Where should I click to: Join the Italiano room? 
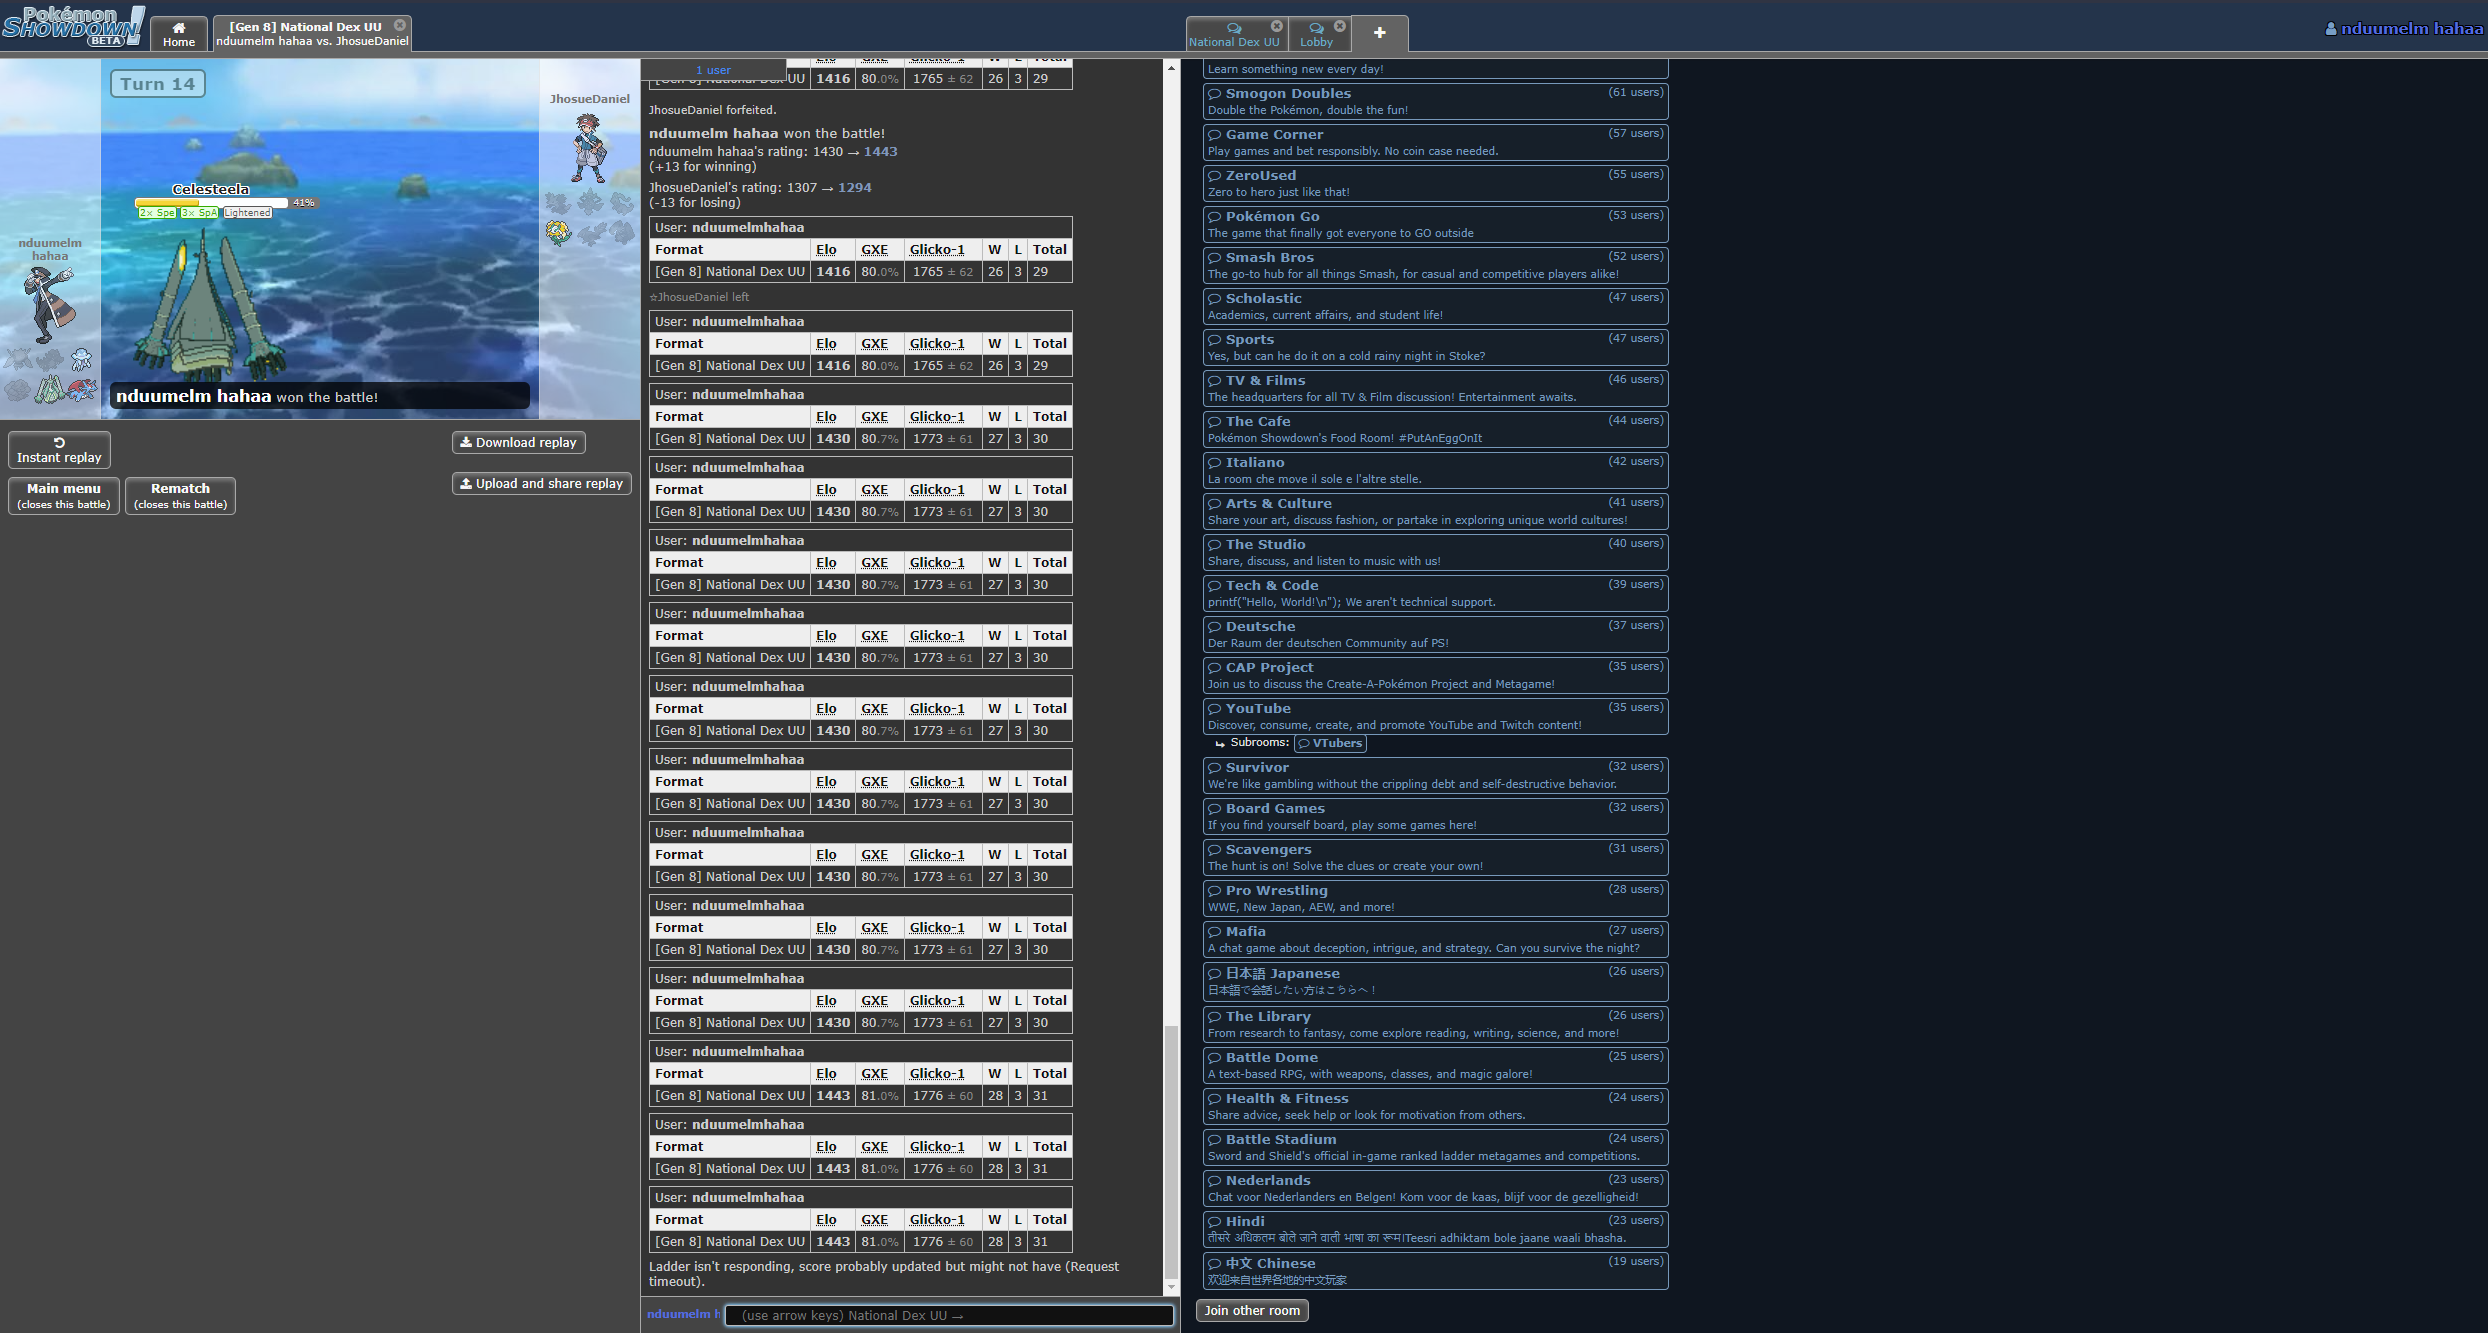(1435, 470)
